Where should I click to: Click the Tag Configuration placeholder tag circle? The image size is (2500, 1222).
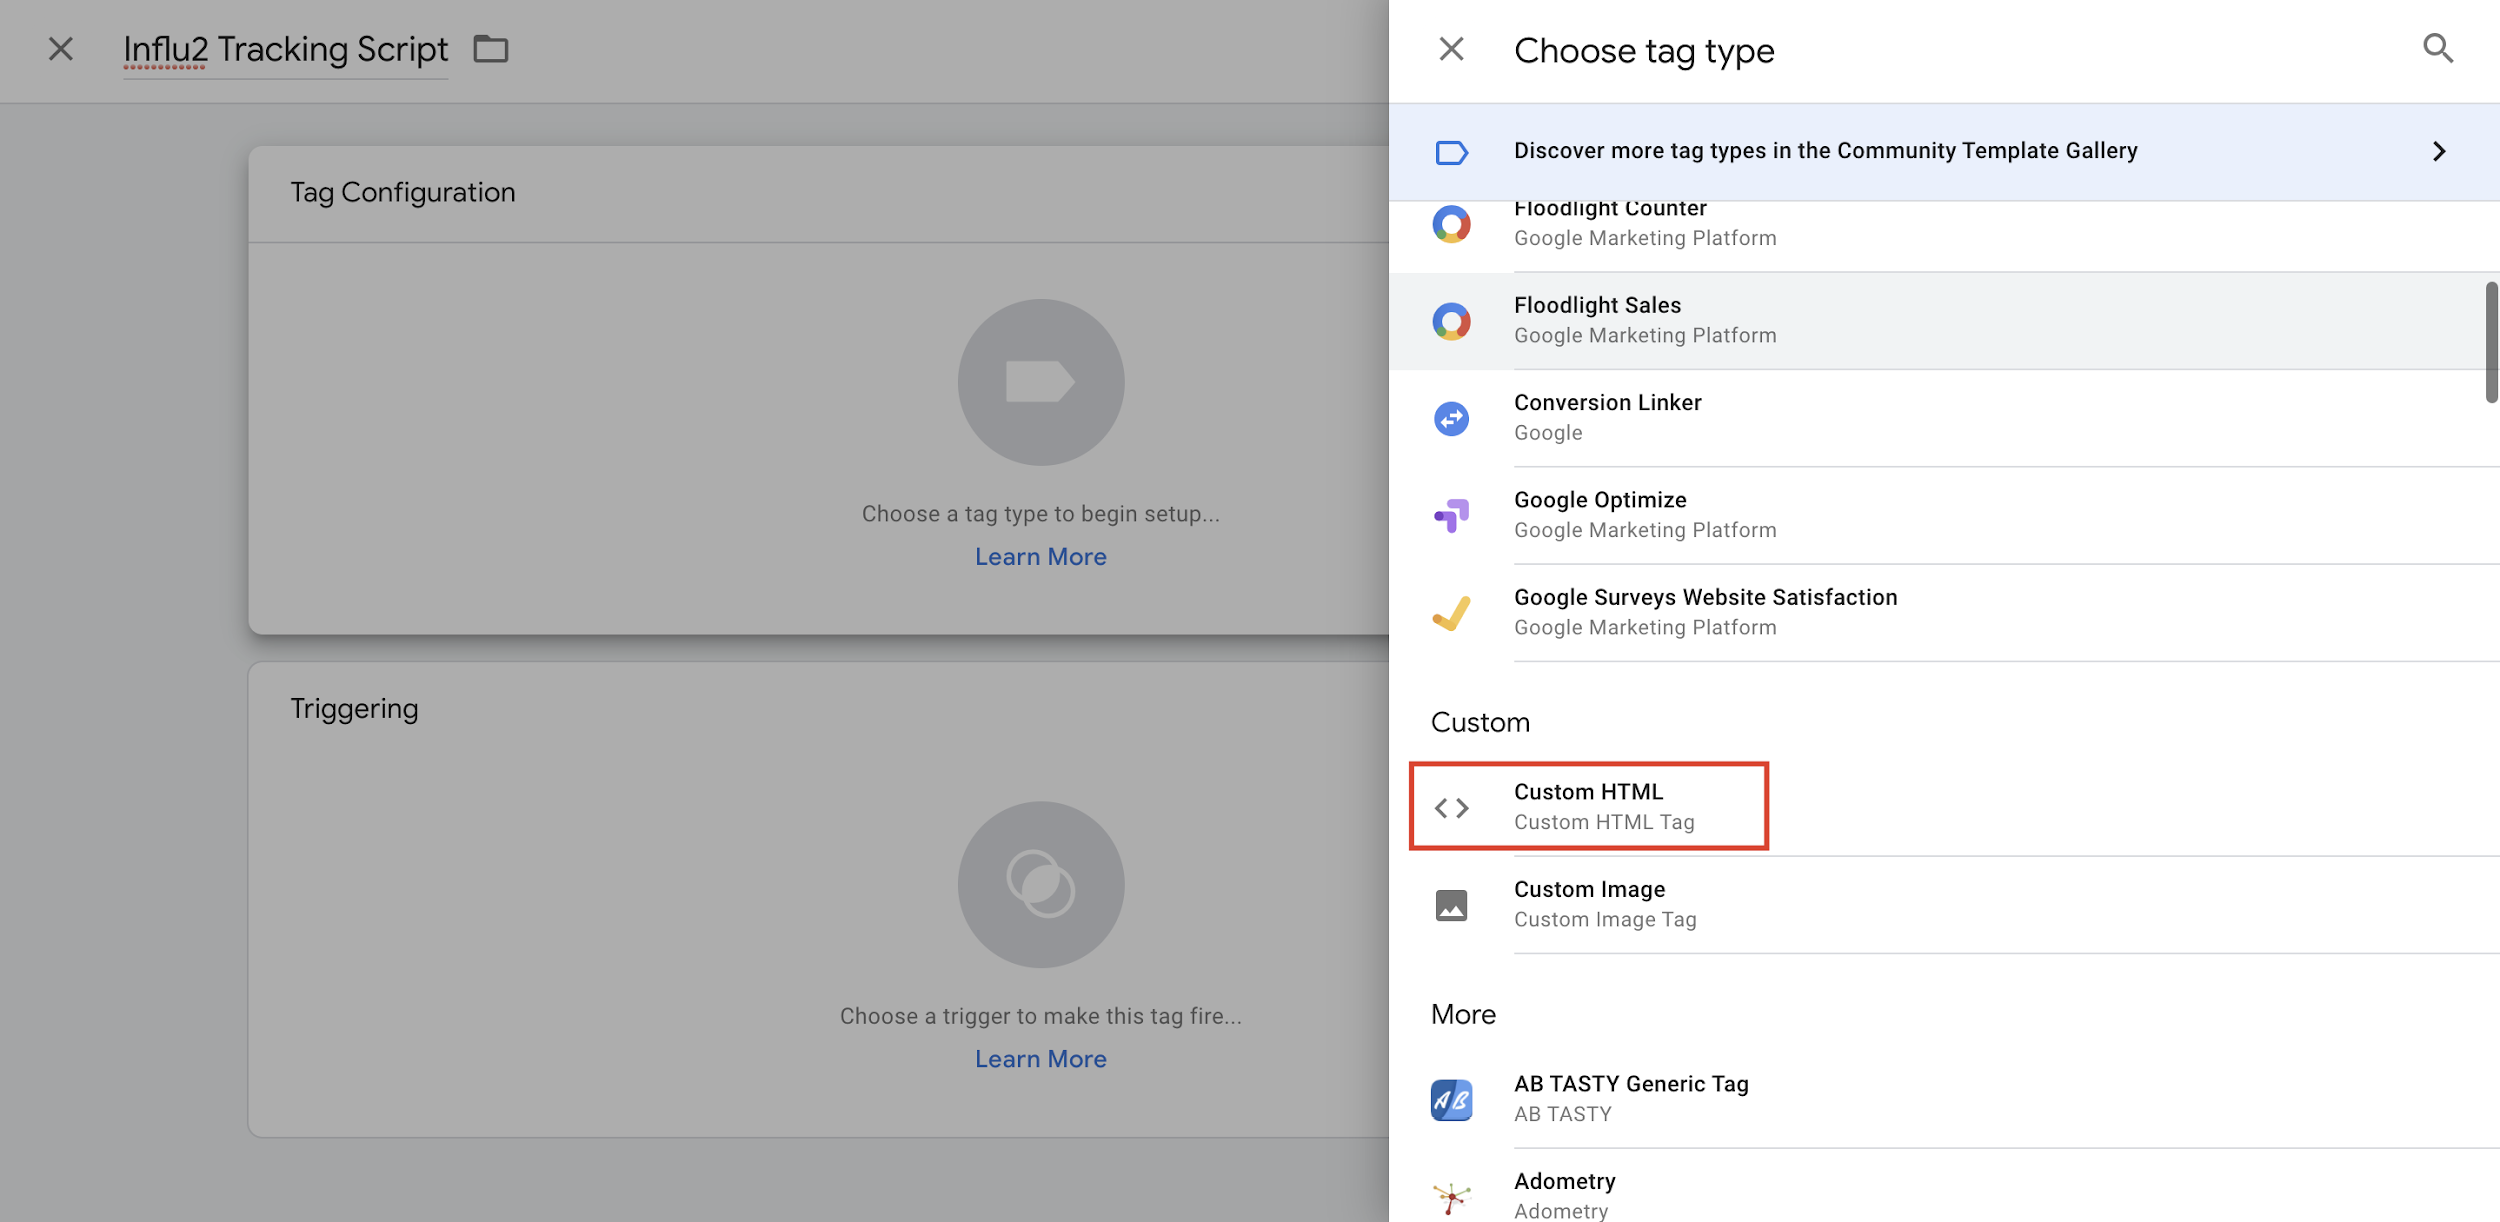coord(1040,382)
